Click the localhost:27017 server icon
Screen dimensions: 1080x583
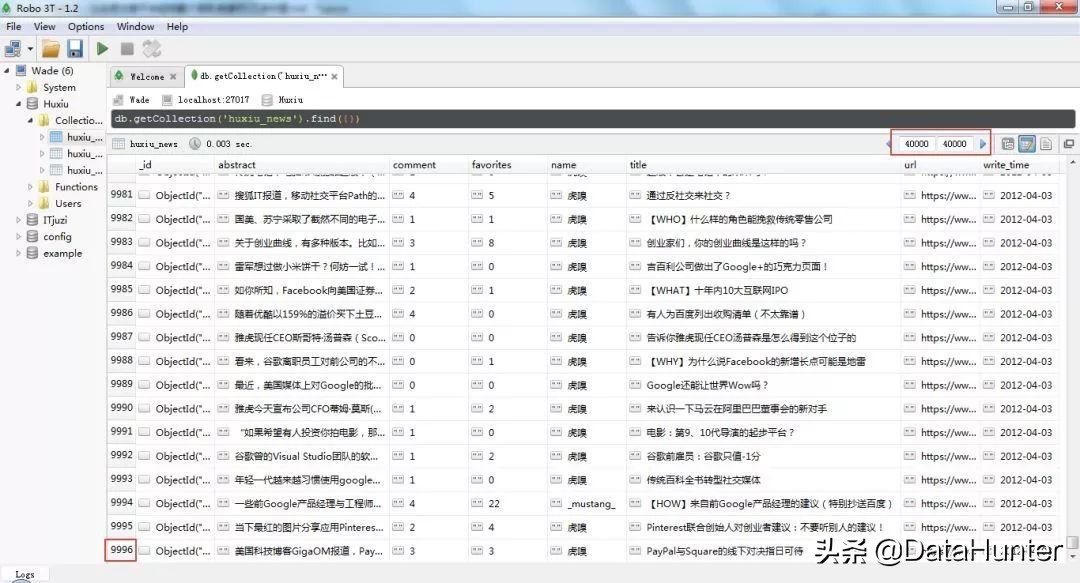coord(167,100)
